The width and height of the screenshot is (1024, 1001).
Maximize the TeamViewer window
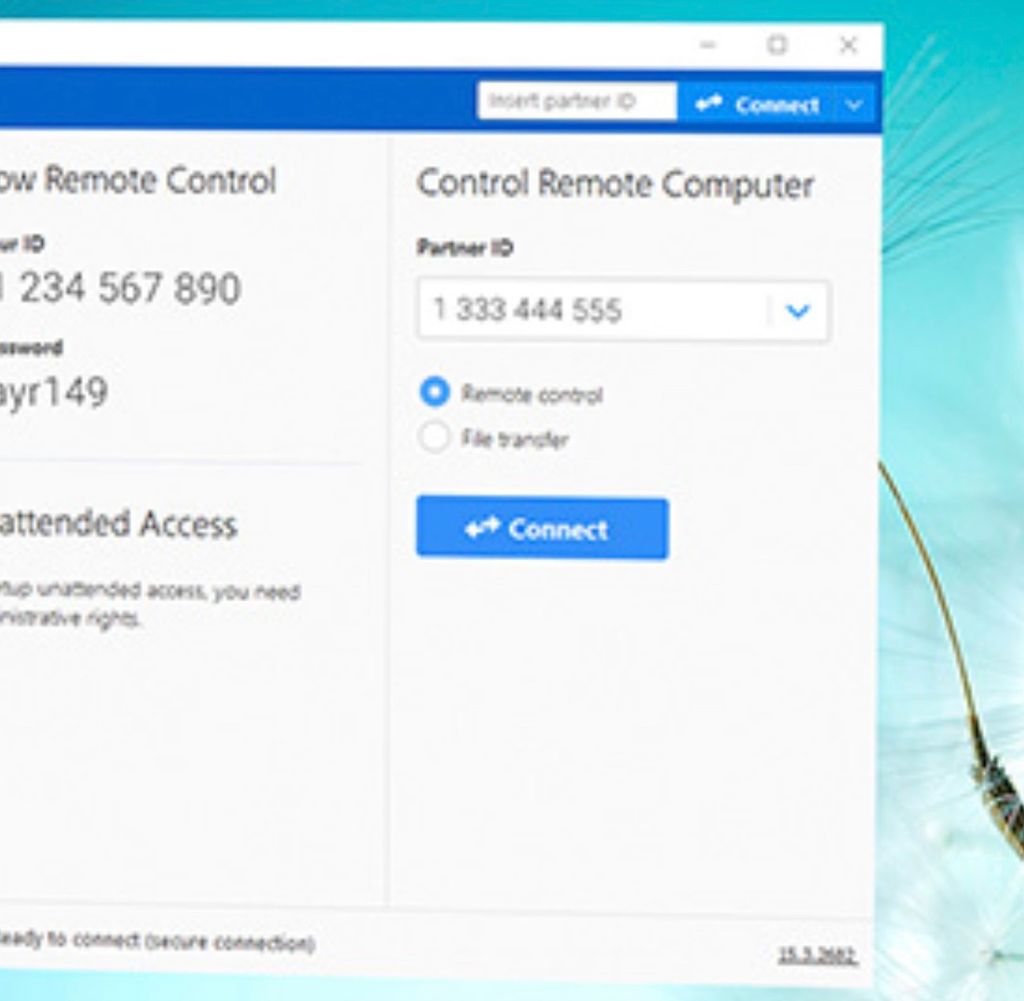click(x=777, y=45)
